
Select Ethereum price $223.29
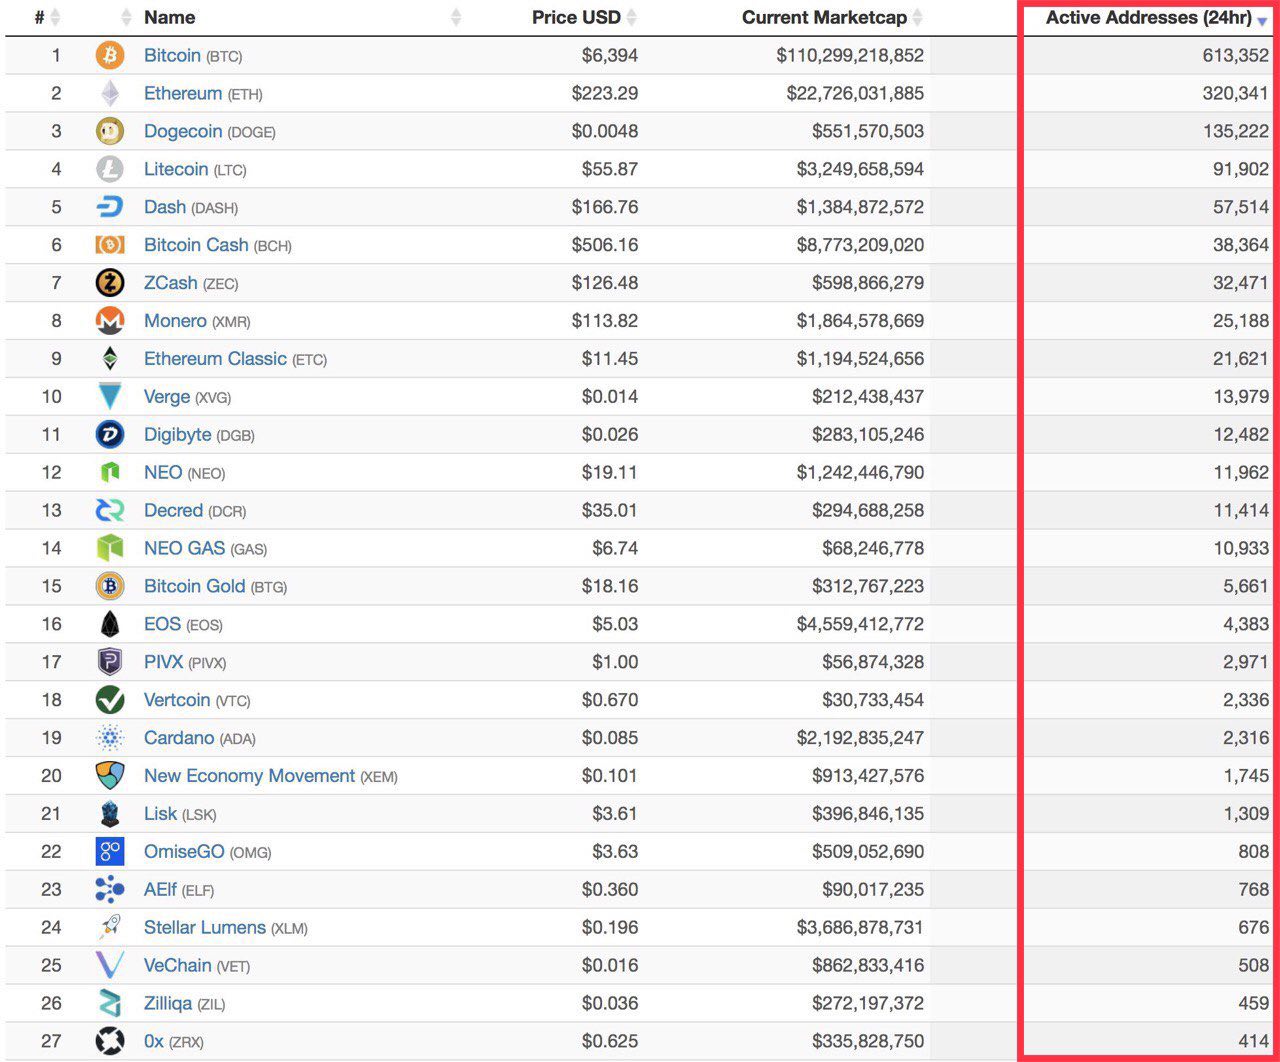[x=605, y=94]
